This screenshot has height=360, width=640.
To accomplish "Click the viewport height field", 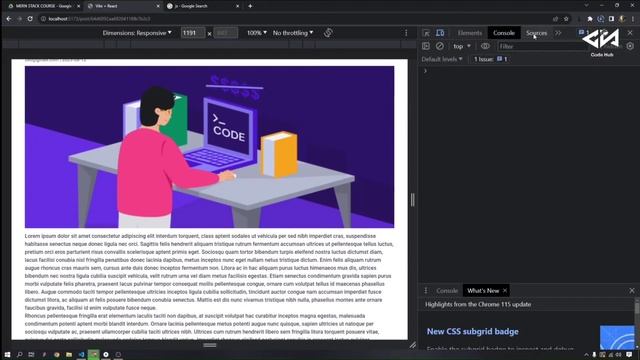I will pos(225,33).
